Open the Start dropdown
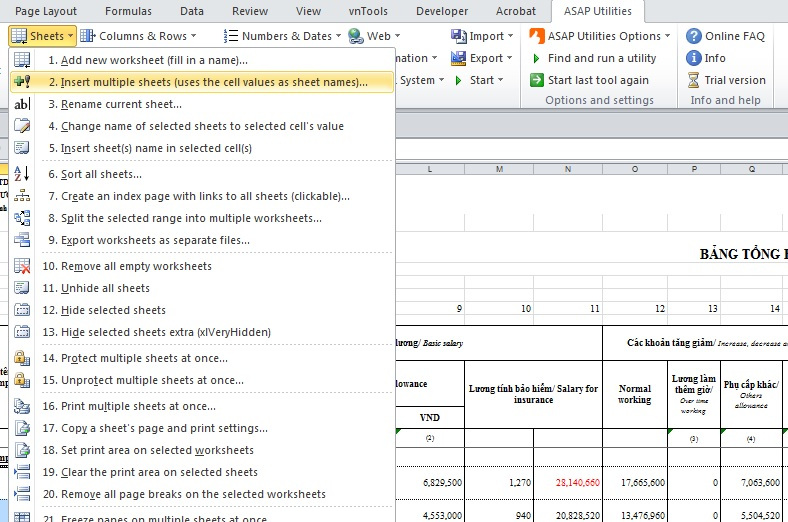Viewport: 788px width, 522px height. 479,80
